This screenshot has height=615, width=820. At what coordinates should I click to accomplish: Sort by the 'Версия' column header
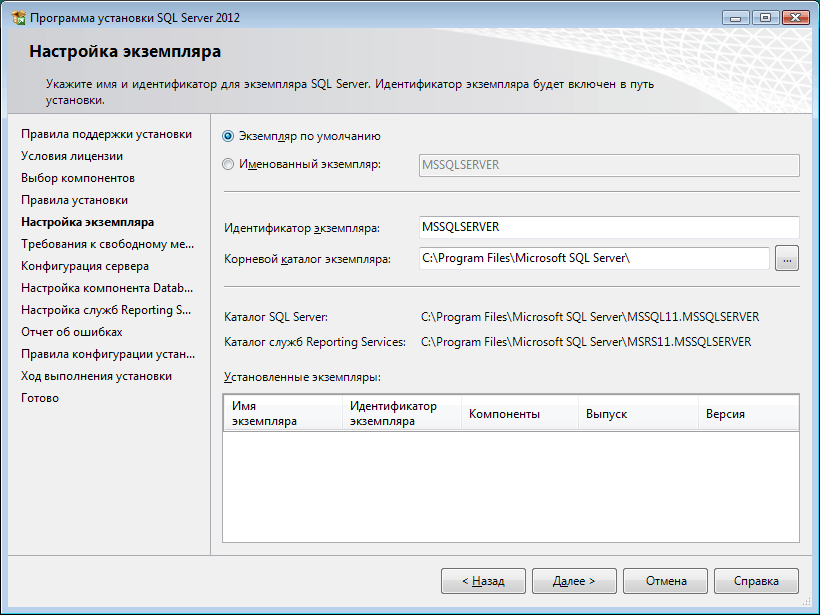(747, 414)
